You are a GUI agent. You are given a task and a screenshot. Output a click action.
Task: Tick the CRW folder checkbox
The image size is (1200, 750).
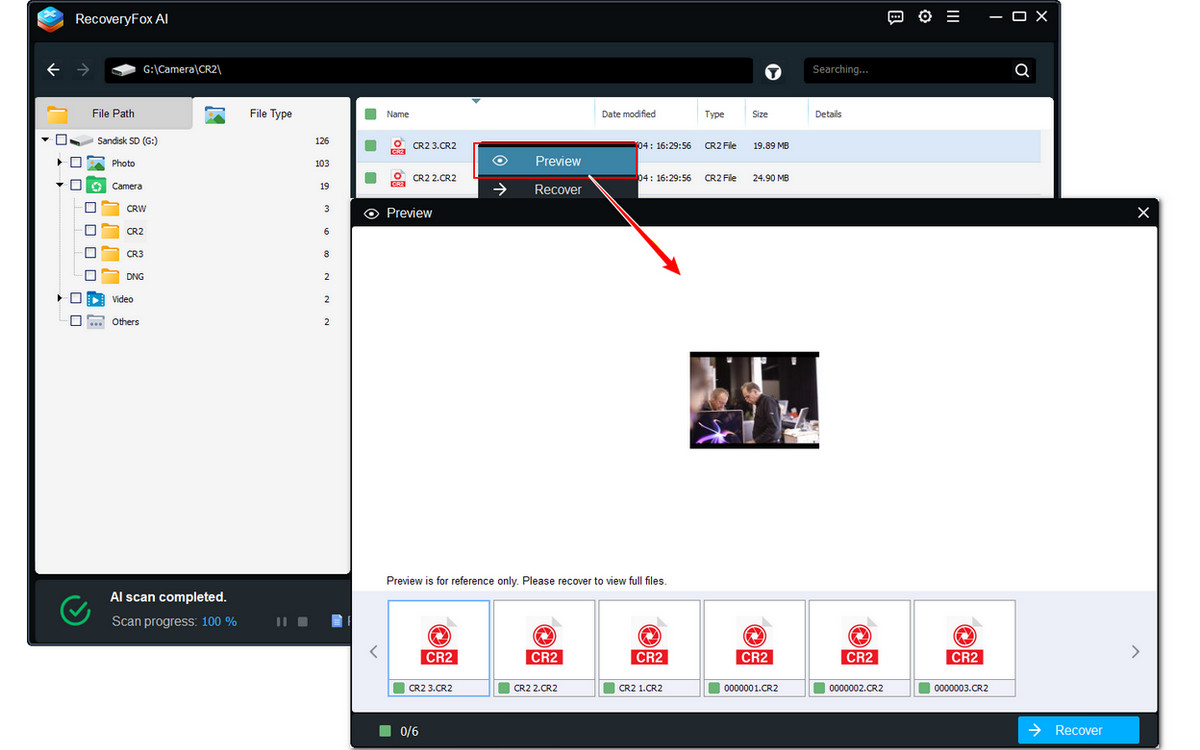(90, 208)
